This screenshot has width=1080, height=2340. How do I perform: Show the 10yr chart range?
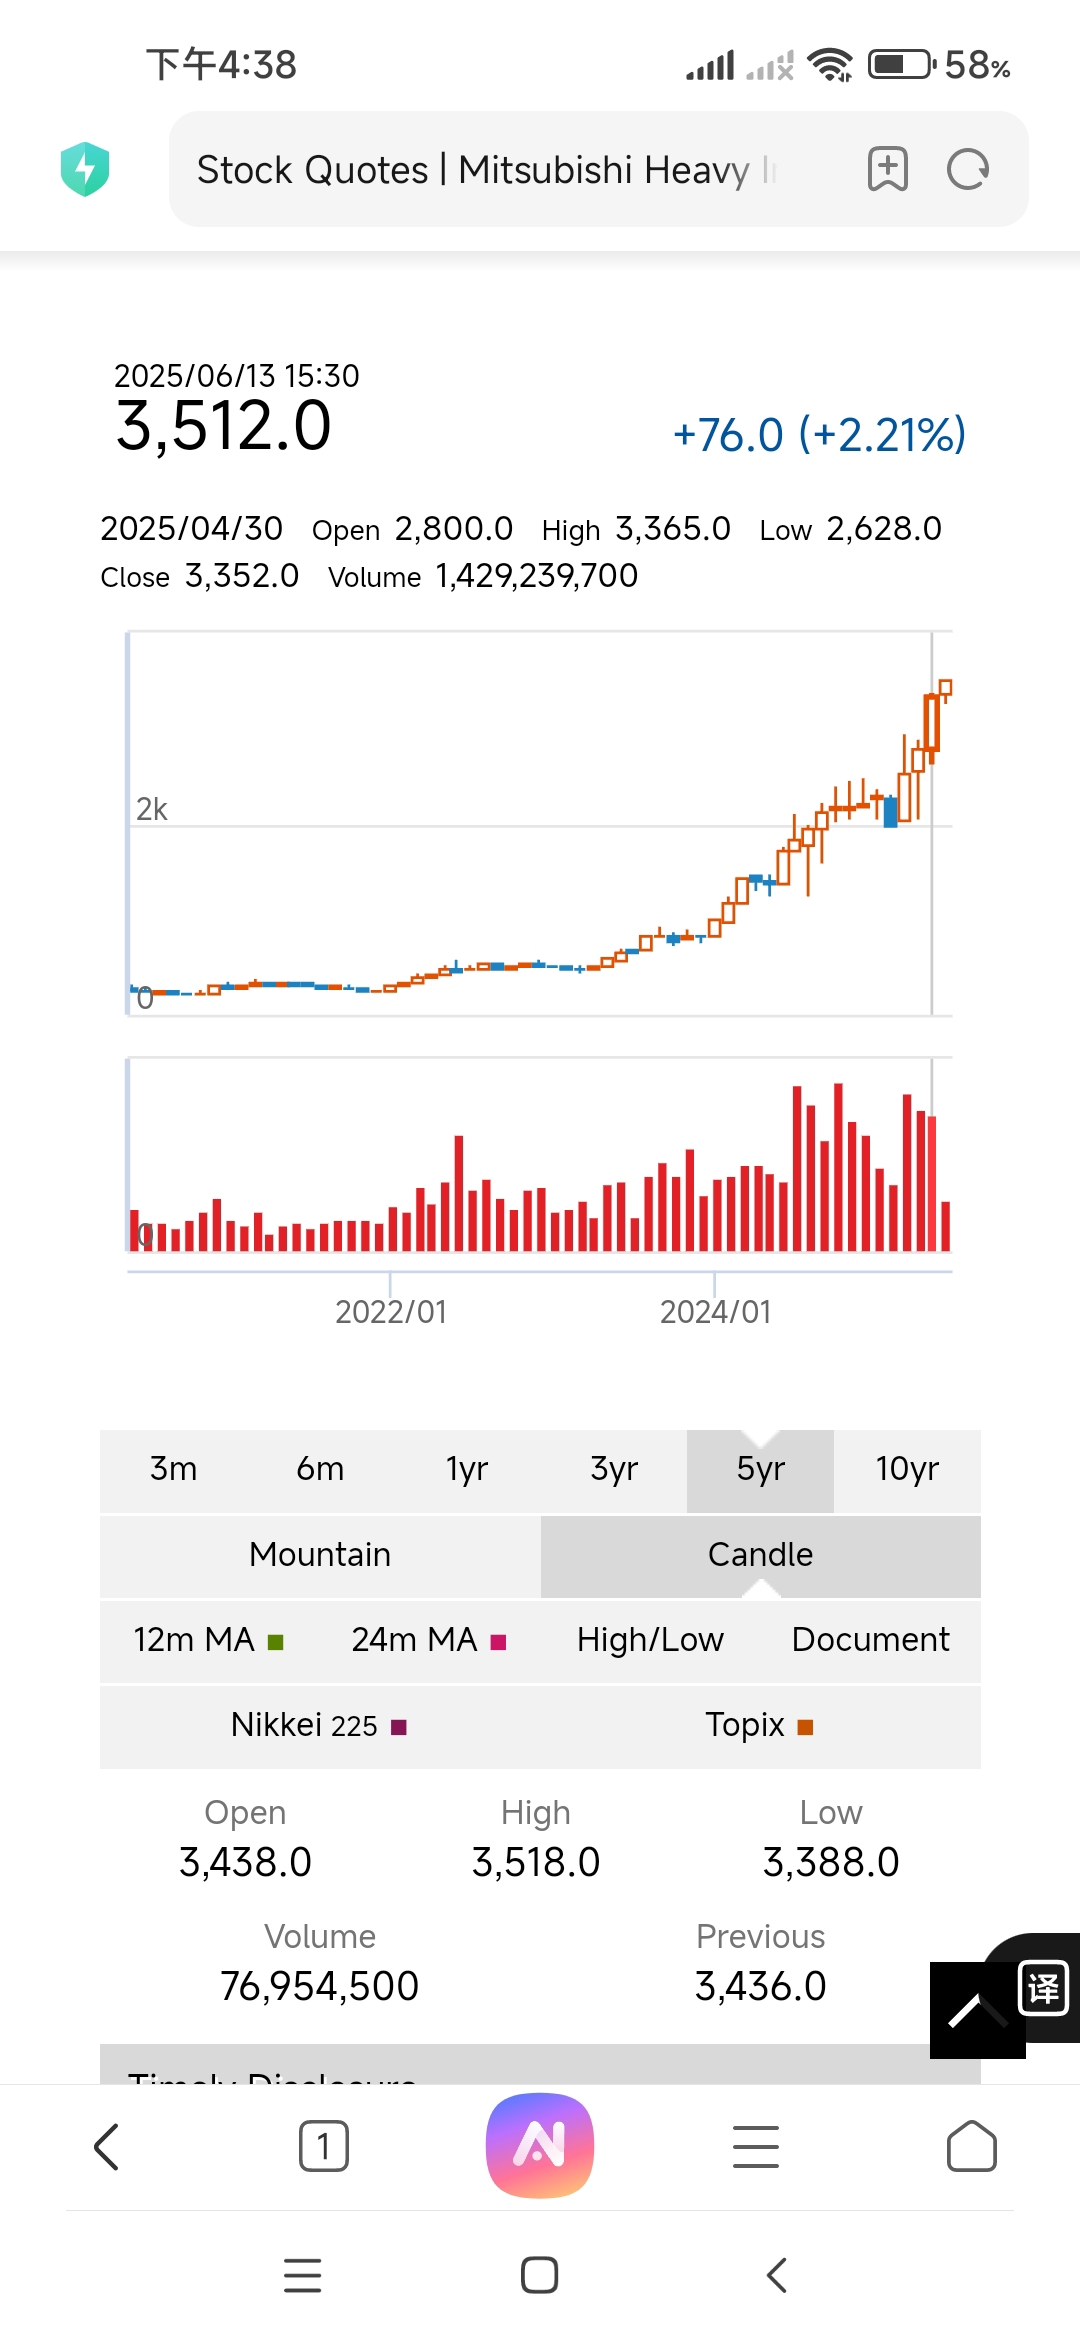907,1469
